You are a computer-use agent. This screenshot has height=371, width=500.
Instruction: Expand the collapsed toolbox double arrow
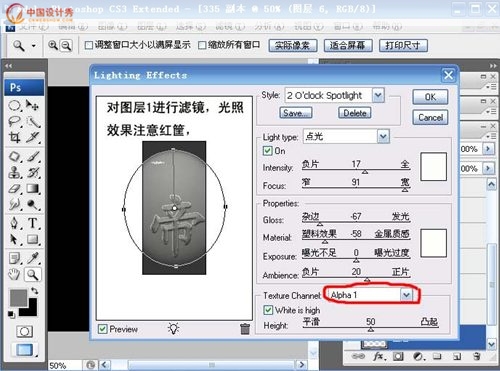tap(8, 66)
